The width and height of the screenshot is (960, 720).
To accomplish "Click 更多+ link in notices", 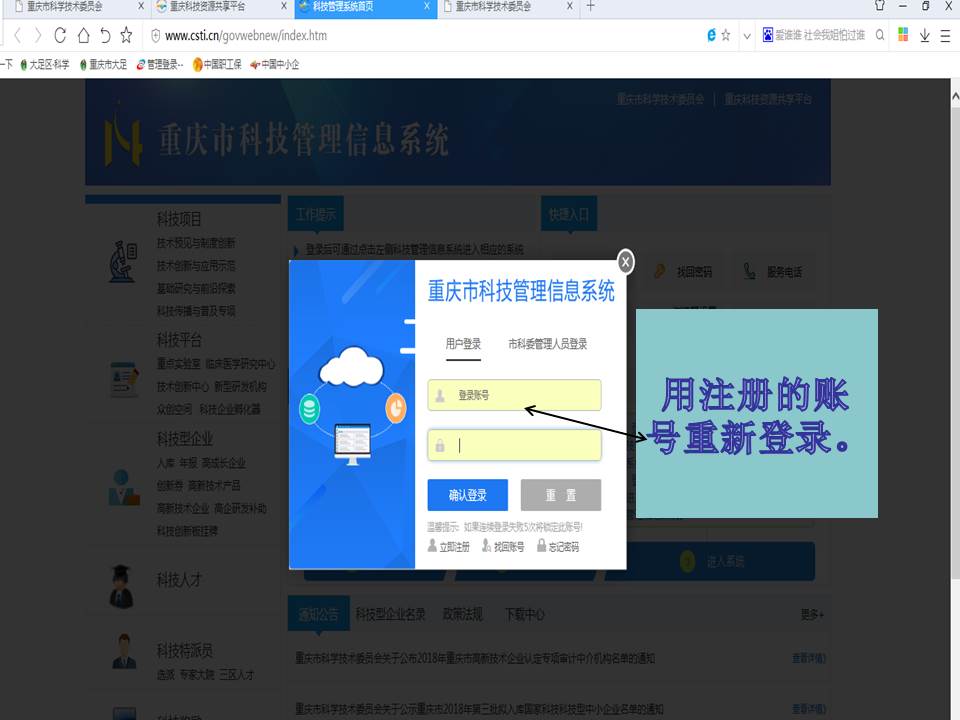I will (x=812, y=614).
